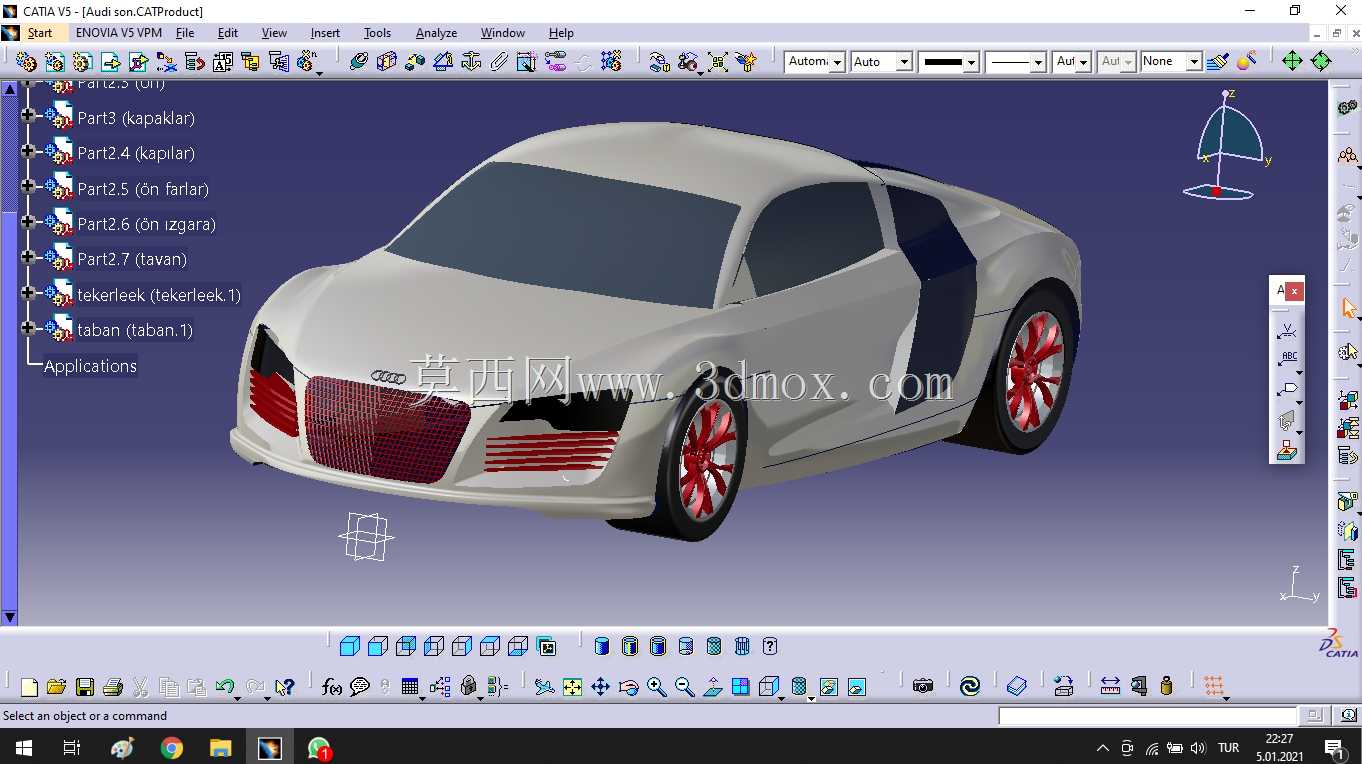Click the Coincidence Constraint link icon
1362x764 pixels.
click(359, 61)
